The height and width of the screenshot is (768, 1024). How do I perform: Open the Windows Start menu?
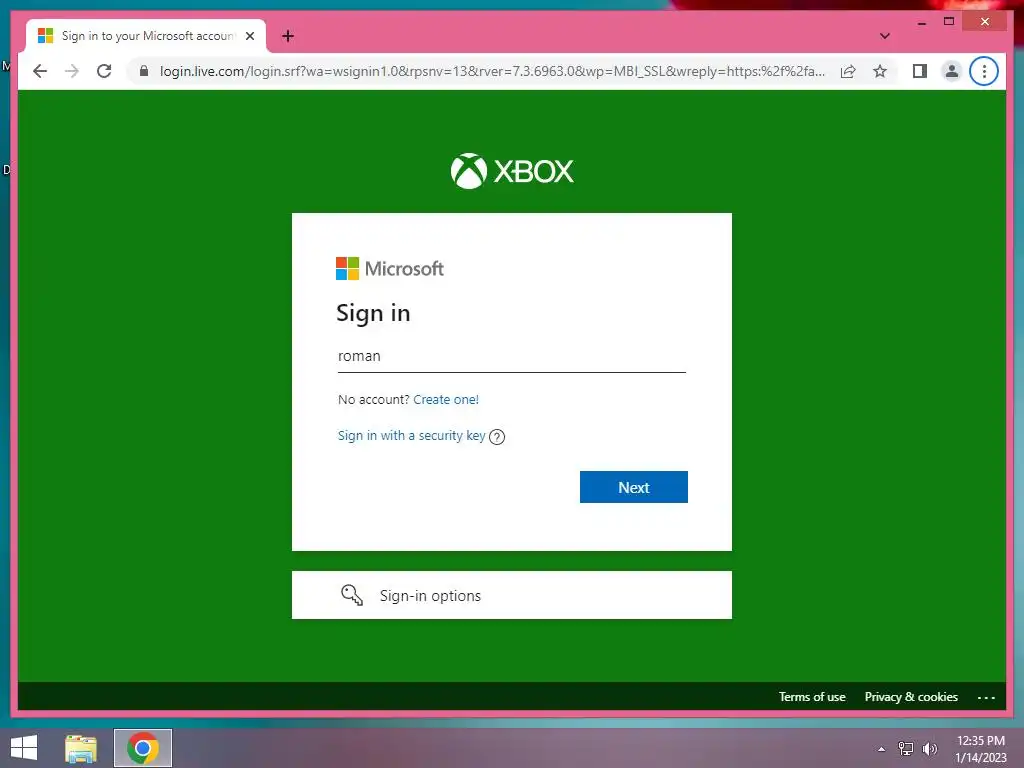pos(24,748)
